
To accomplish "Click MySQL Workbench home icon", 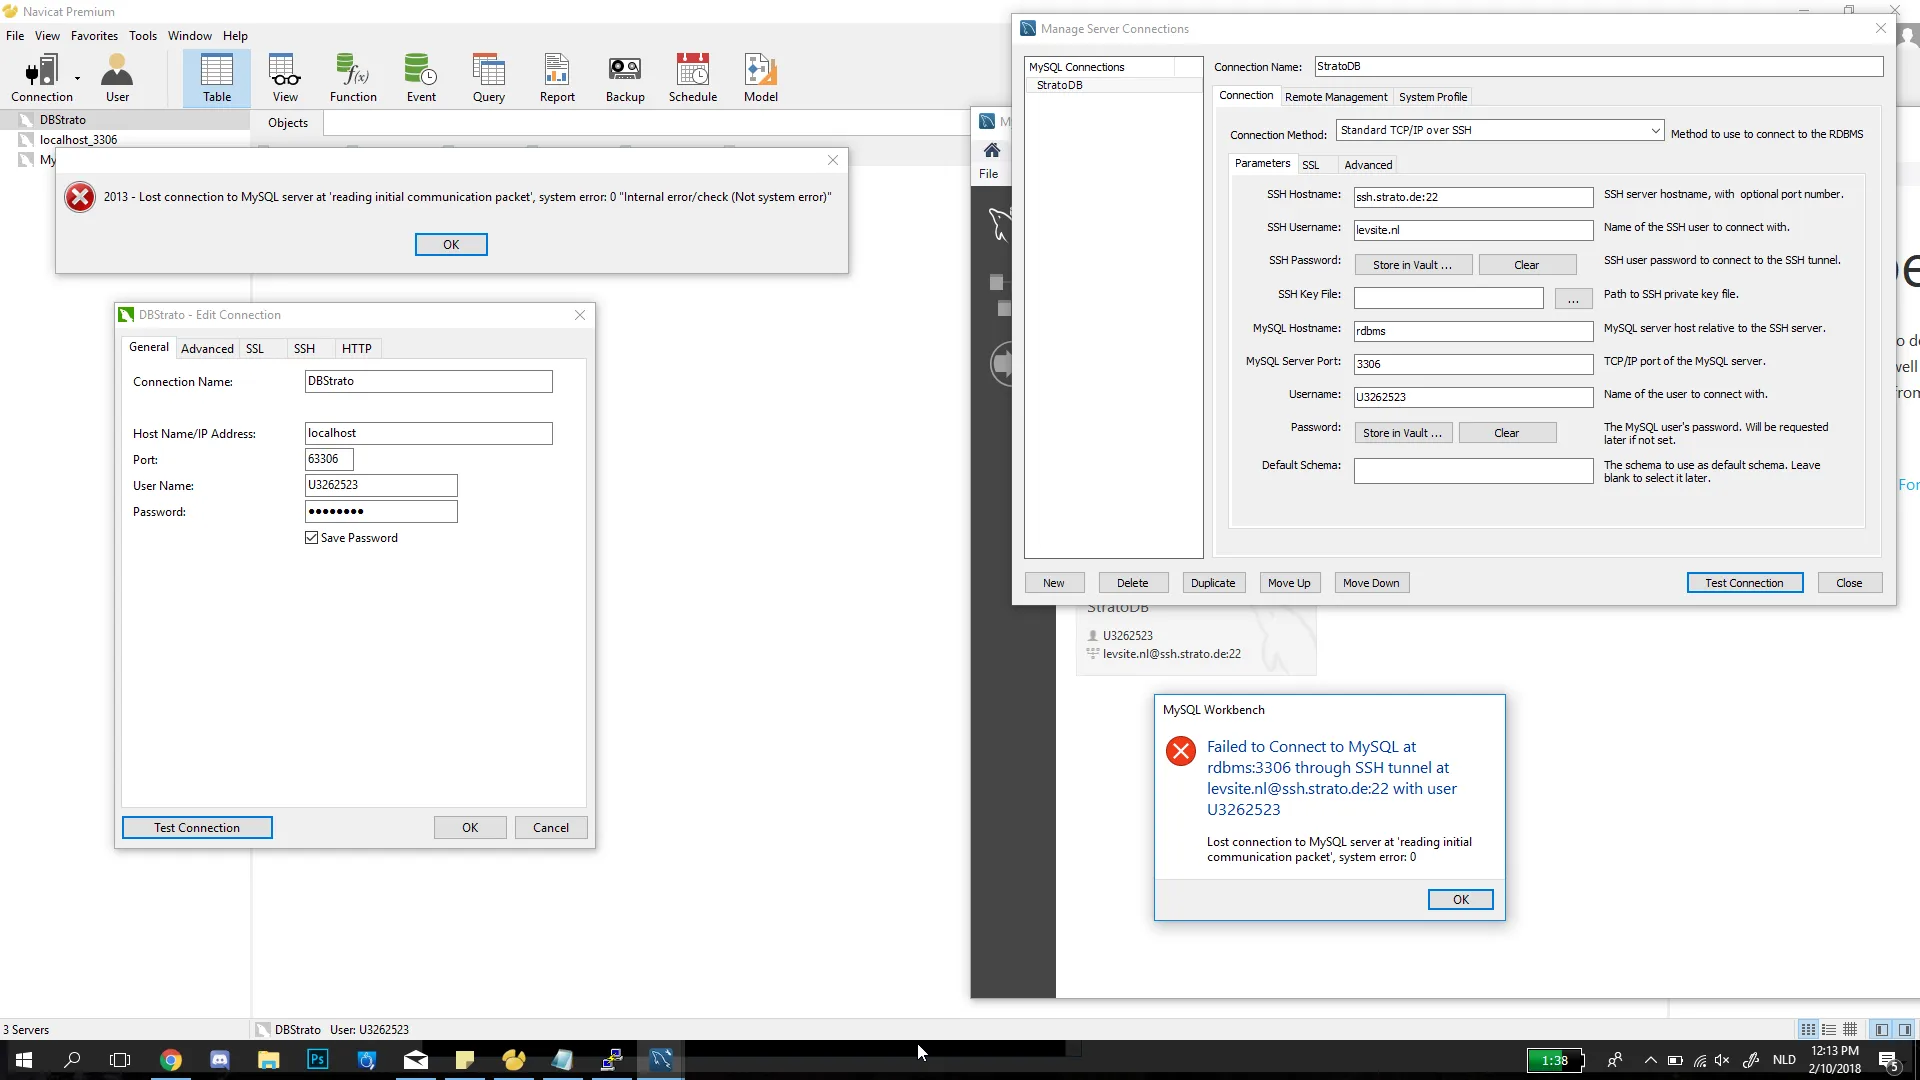I will [991, 150].
